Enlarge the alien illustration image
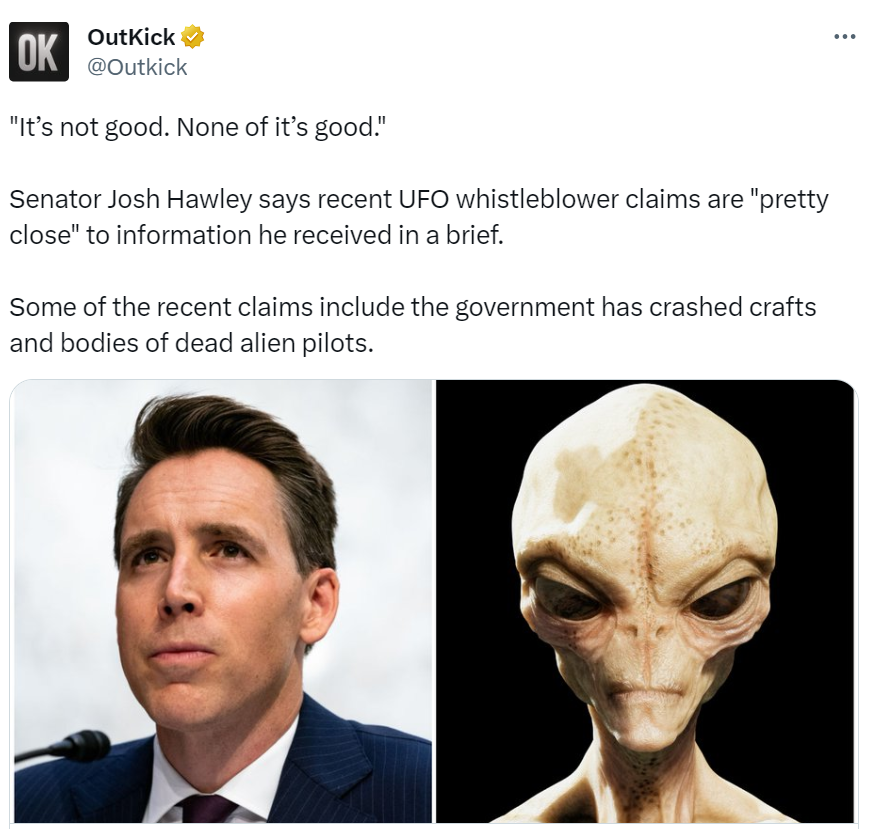The image size is (871, 829). pos(645,601)
